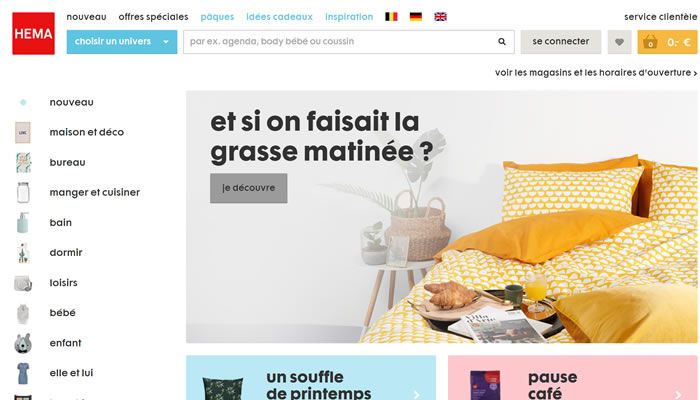Expand the choisir un univers dropdown

tap(122, 42)
